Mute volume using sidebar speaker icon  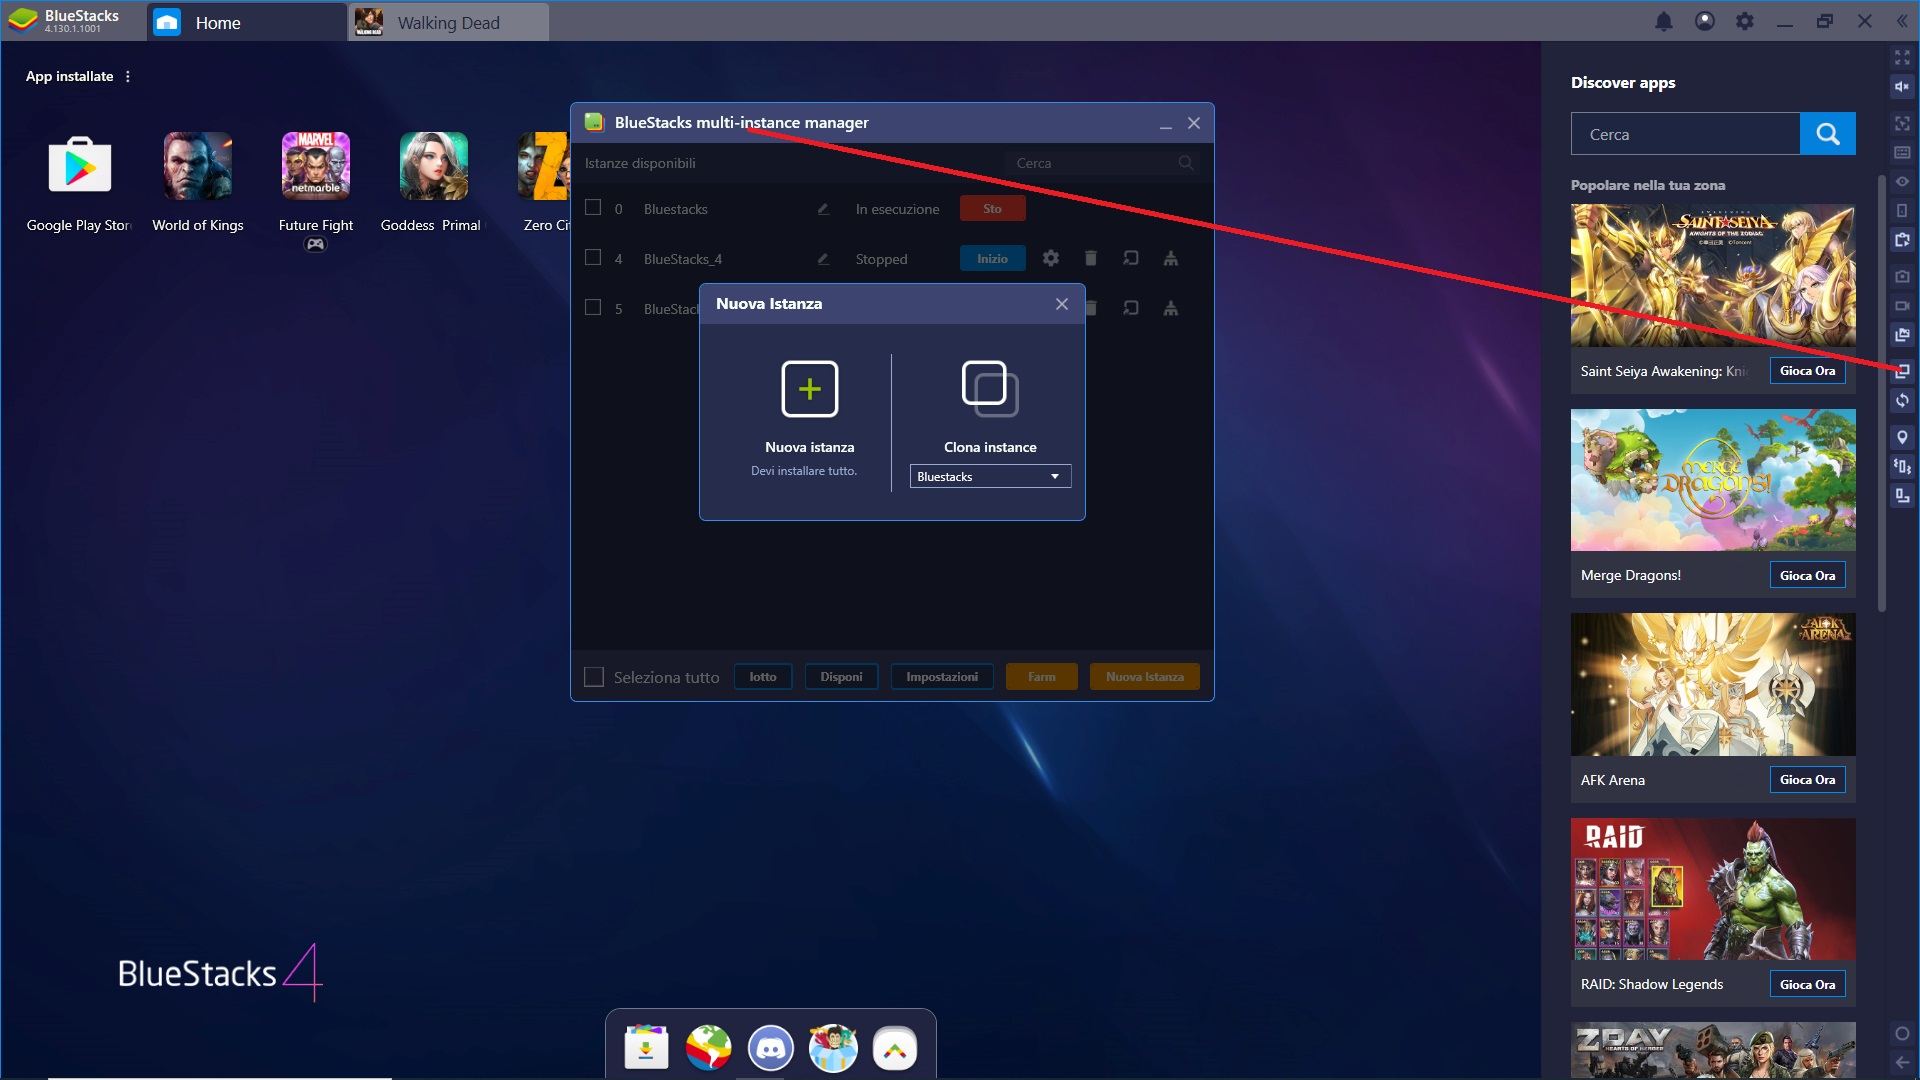click(x=1902, y=87)
